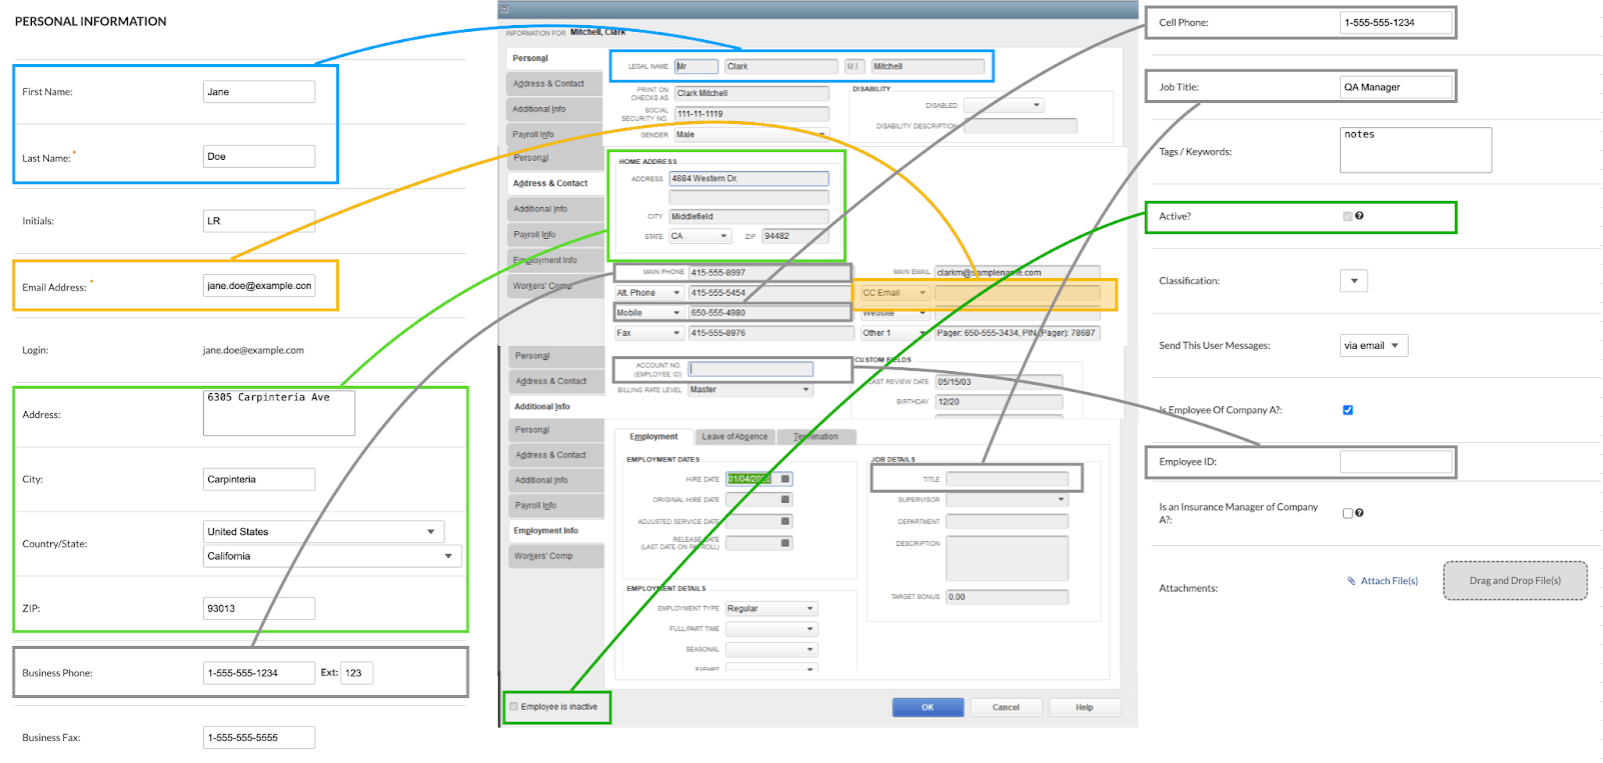The image size is (1603, 763).
Task: Open the Seasonal dropdown
Action: 771,650
